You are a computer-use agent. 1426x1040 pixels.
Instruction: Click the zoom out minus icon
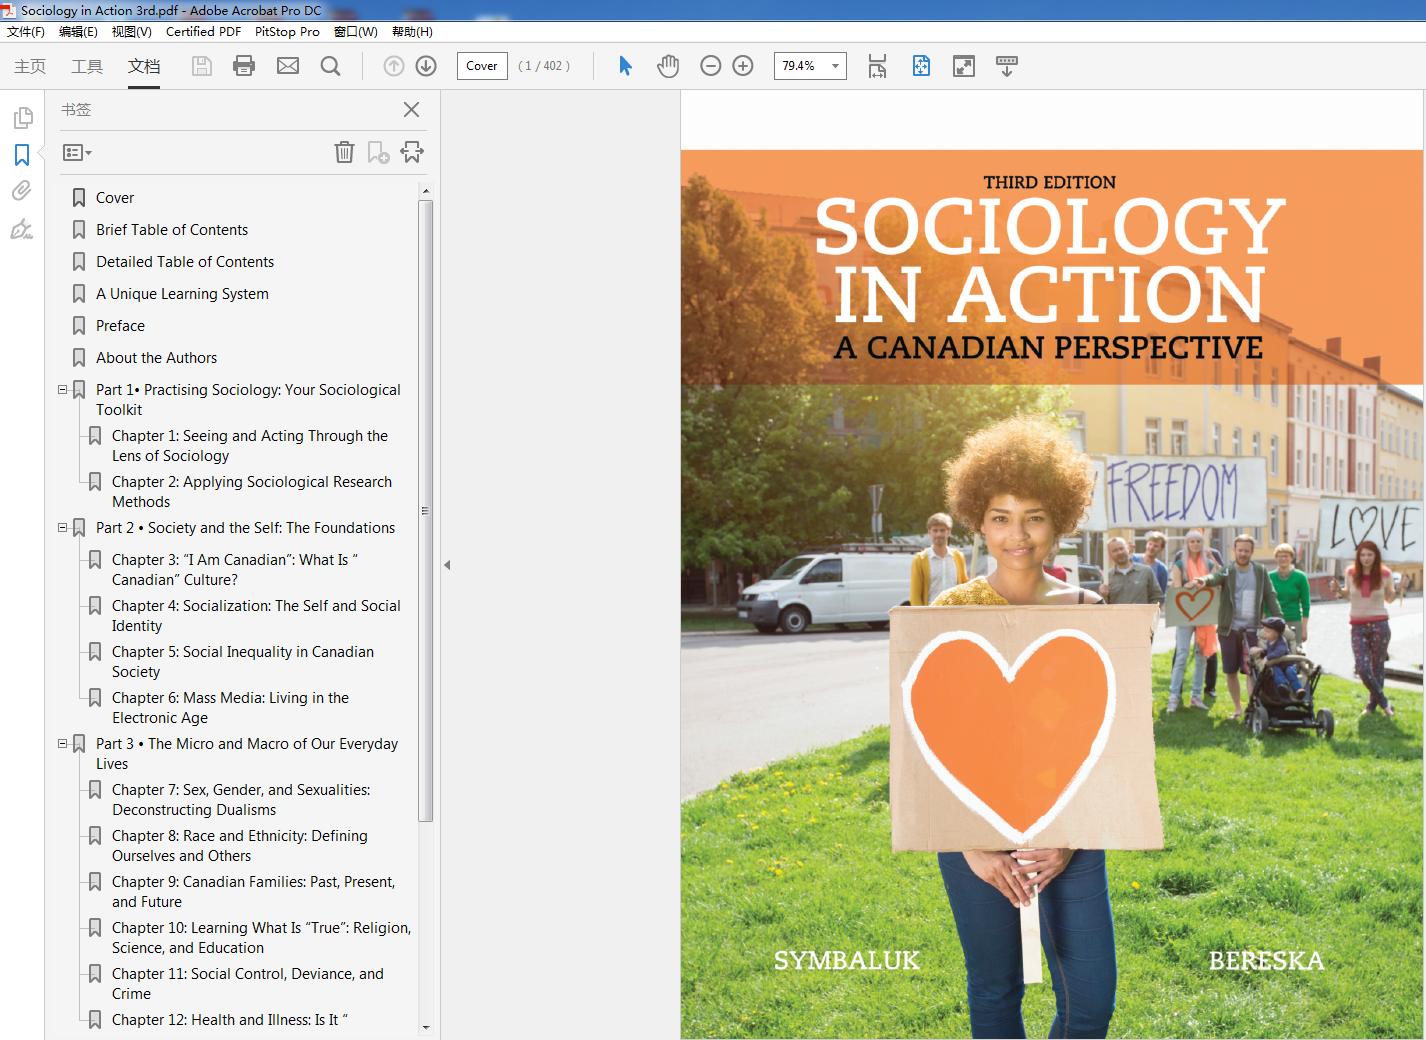[710, 66]
